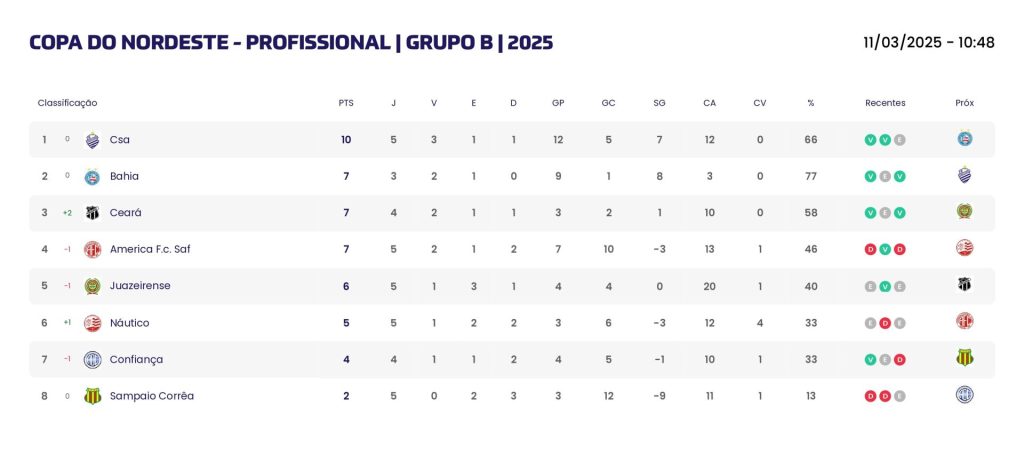1024x471 pixels.
Task: Click the first red D result badge for America F.c. Saf
Action: [x=870, y=250]
